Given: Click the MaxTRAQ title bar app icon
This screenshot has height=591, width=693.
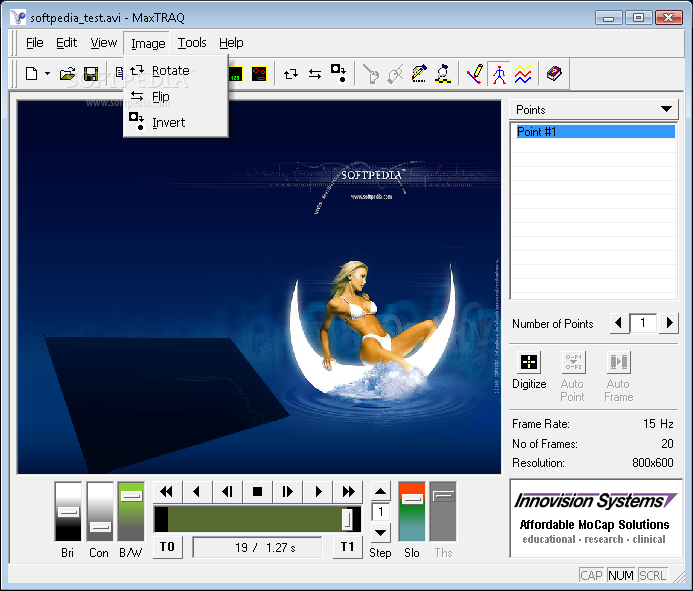Looking at the screenshot, I should [18, 17].
